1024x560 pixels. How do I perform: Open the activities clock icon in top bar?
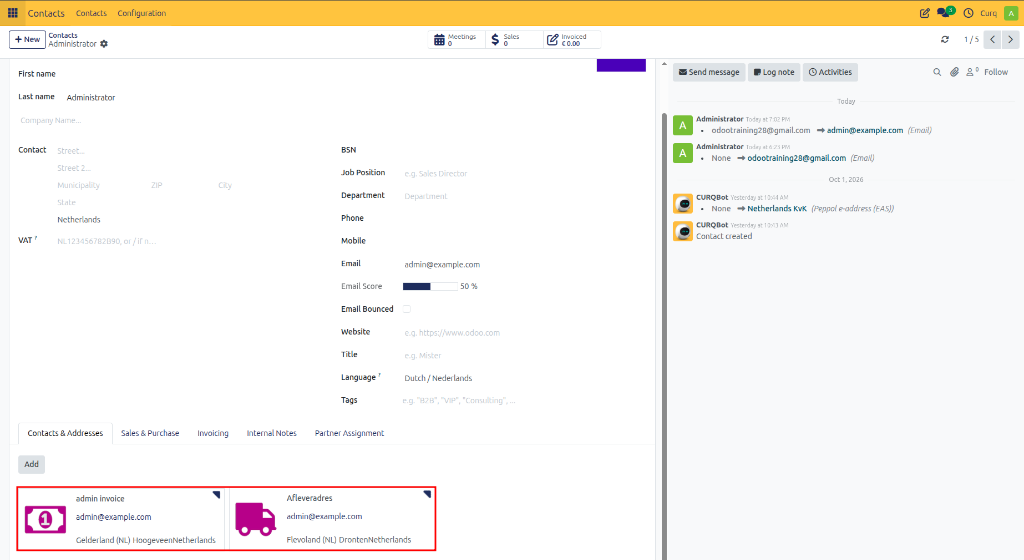tap(968, 13)
